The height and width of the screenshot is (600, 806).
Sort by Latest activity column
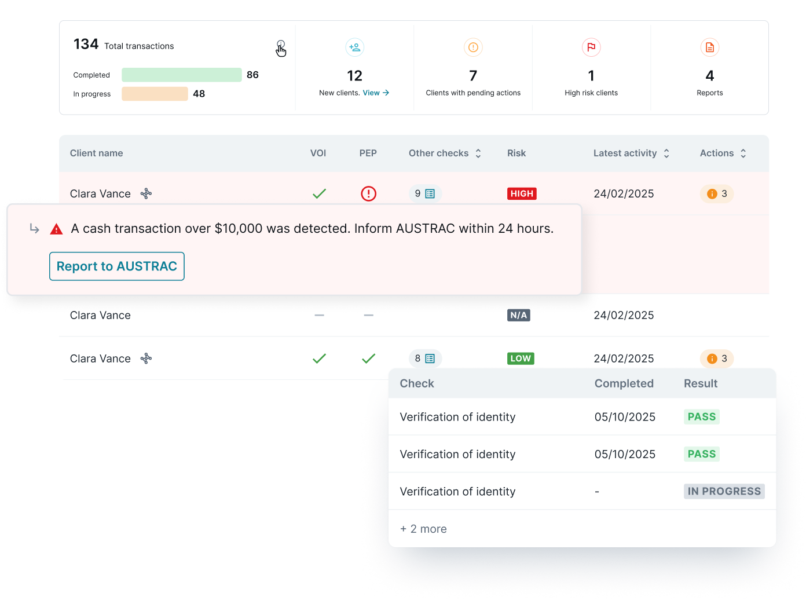pyautogui.click(x=666, y=154)
